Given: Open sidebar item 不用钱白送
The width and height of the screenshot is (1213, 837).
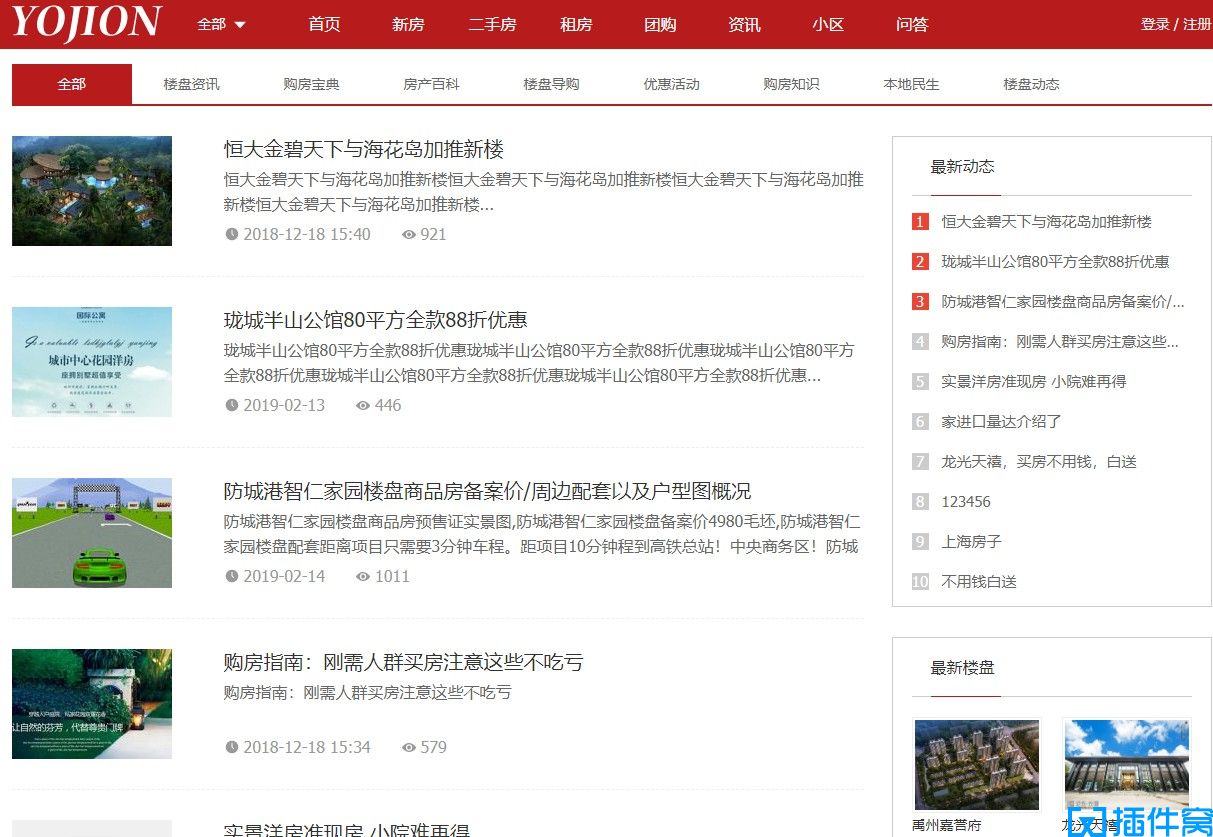Looking at the screenshot, I should [x=979, y=582].
